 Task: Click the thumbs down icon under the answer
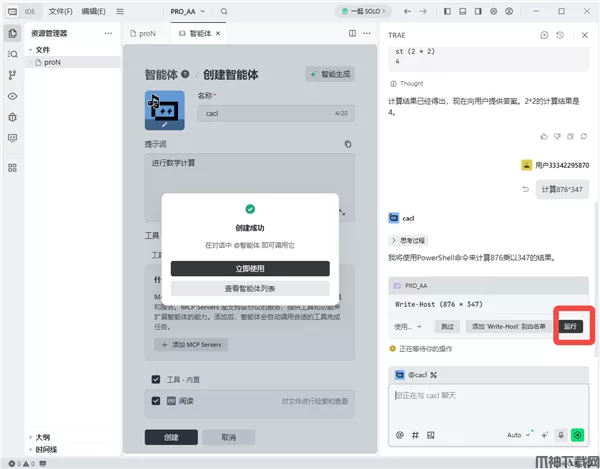(557, 136)
